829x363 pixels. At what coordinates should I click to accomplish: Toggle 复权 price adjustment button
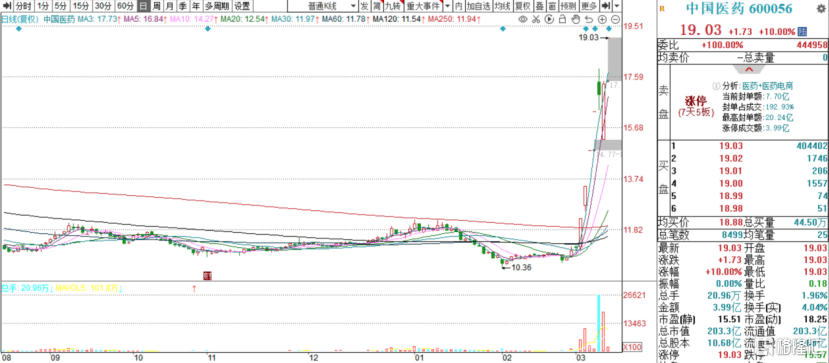click(x=522, y=6)
